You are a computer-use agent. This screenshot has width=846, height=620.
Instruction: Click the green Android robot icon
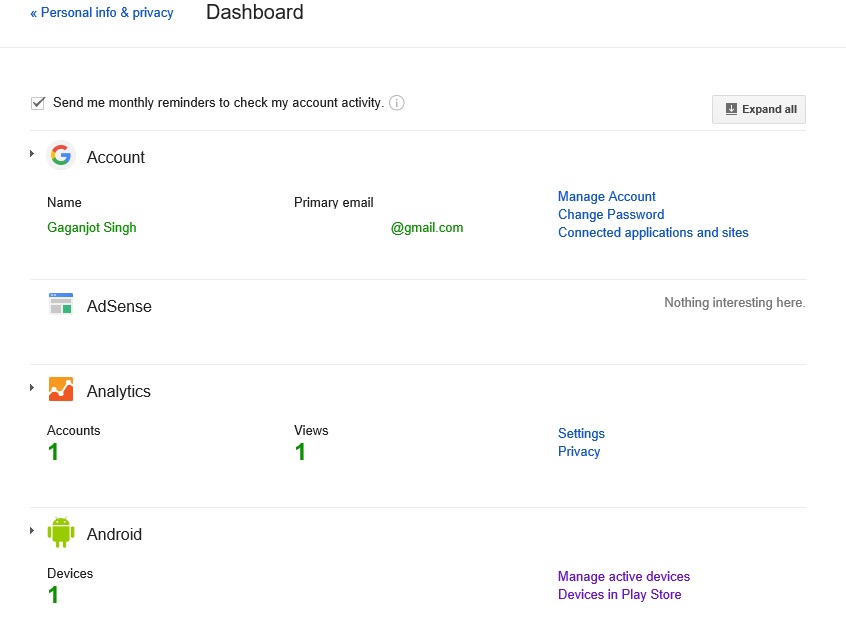point(61,532)
